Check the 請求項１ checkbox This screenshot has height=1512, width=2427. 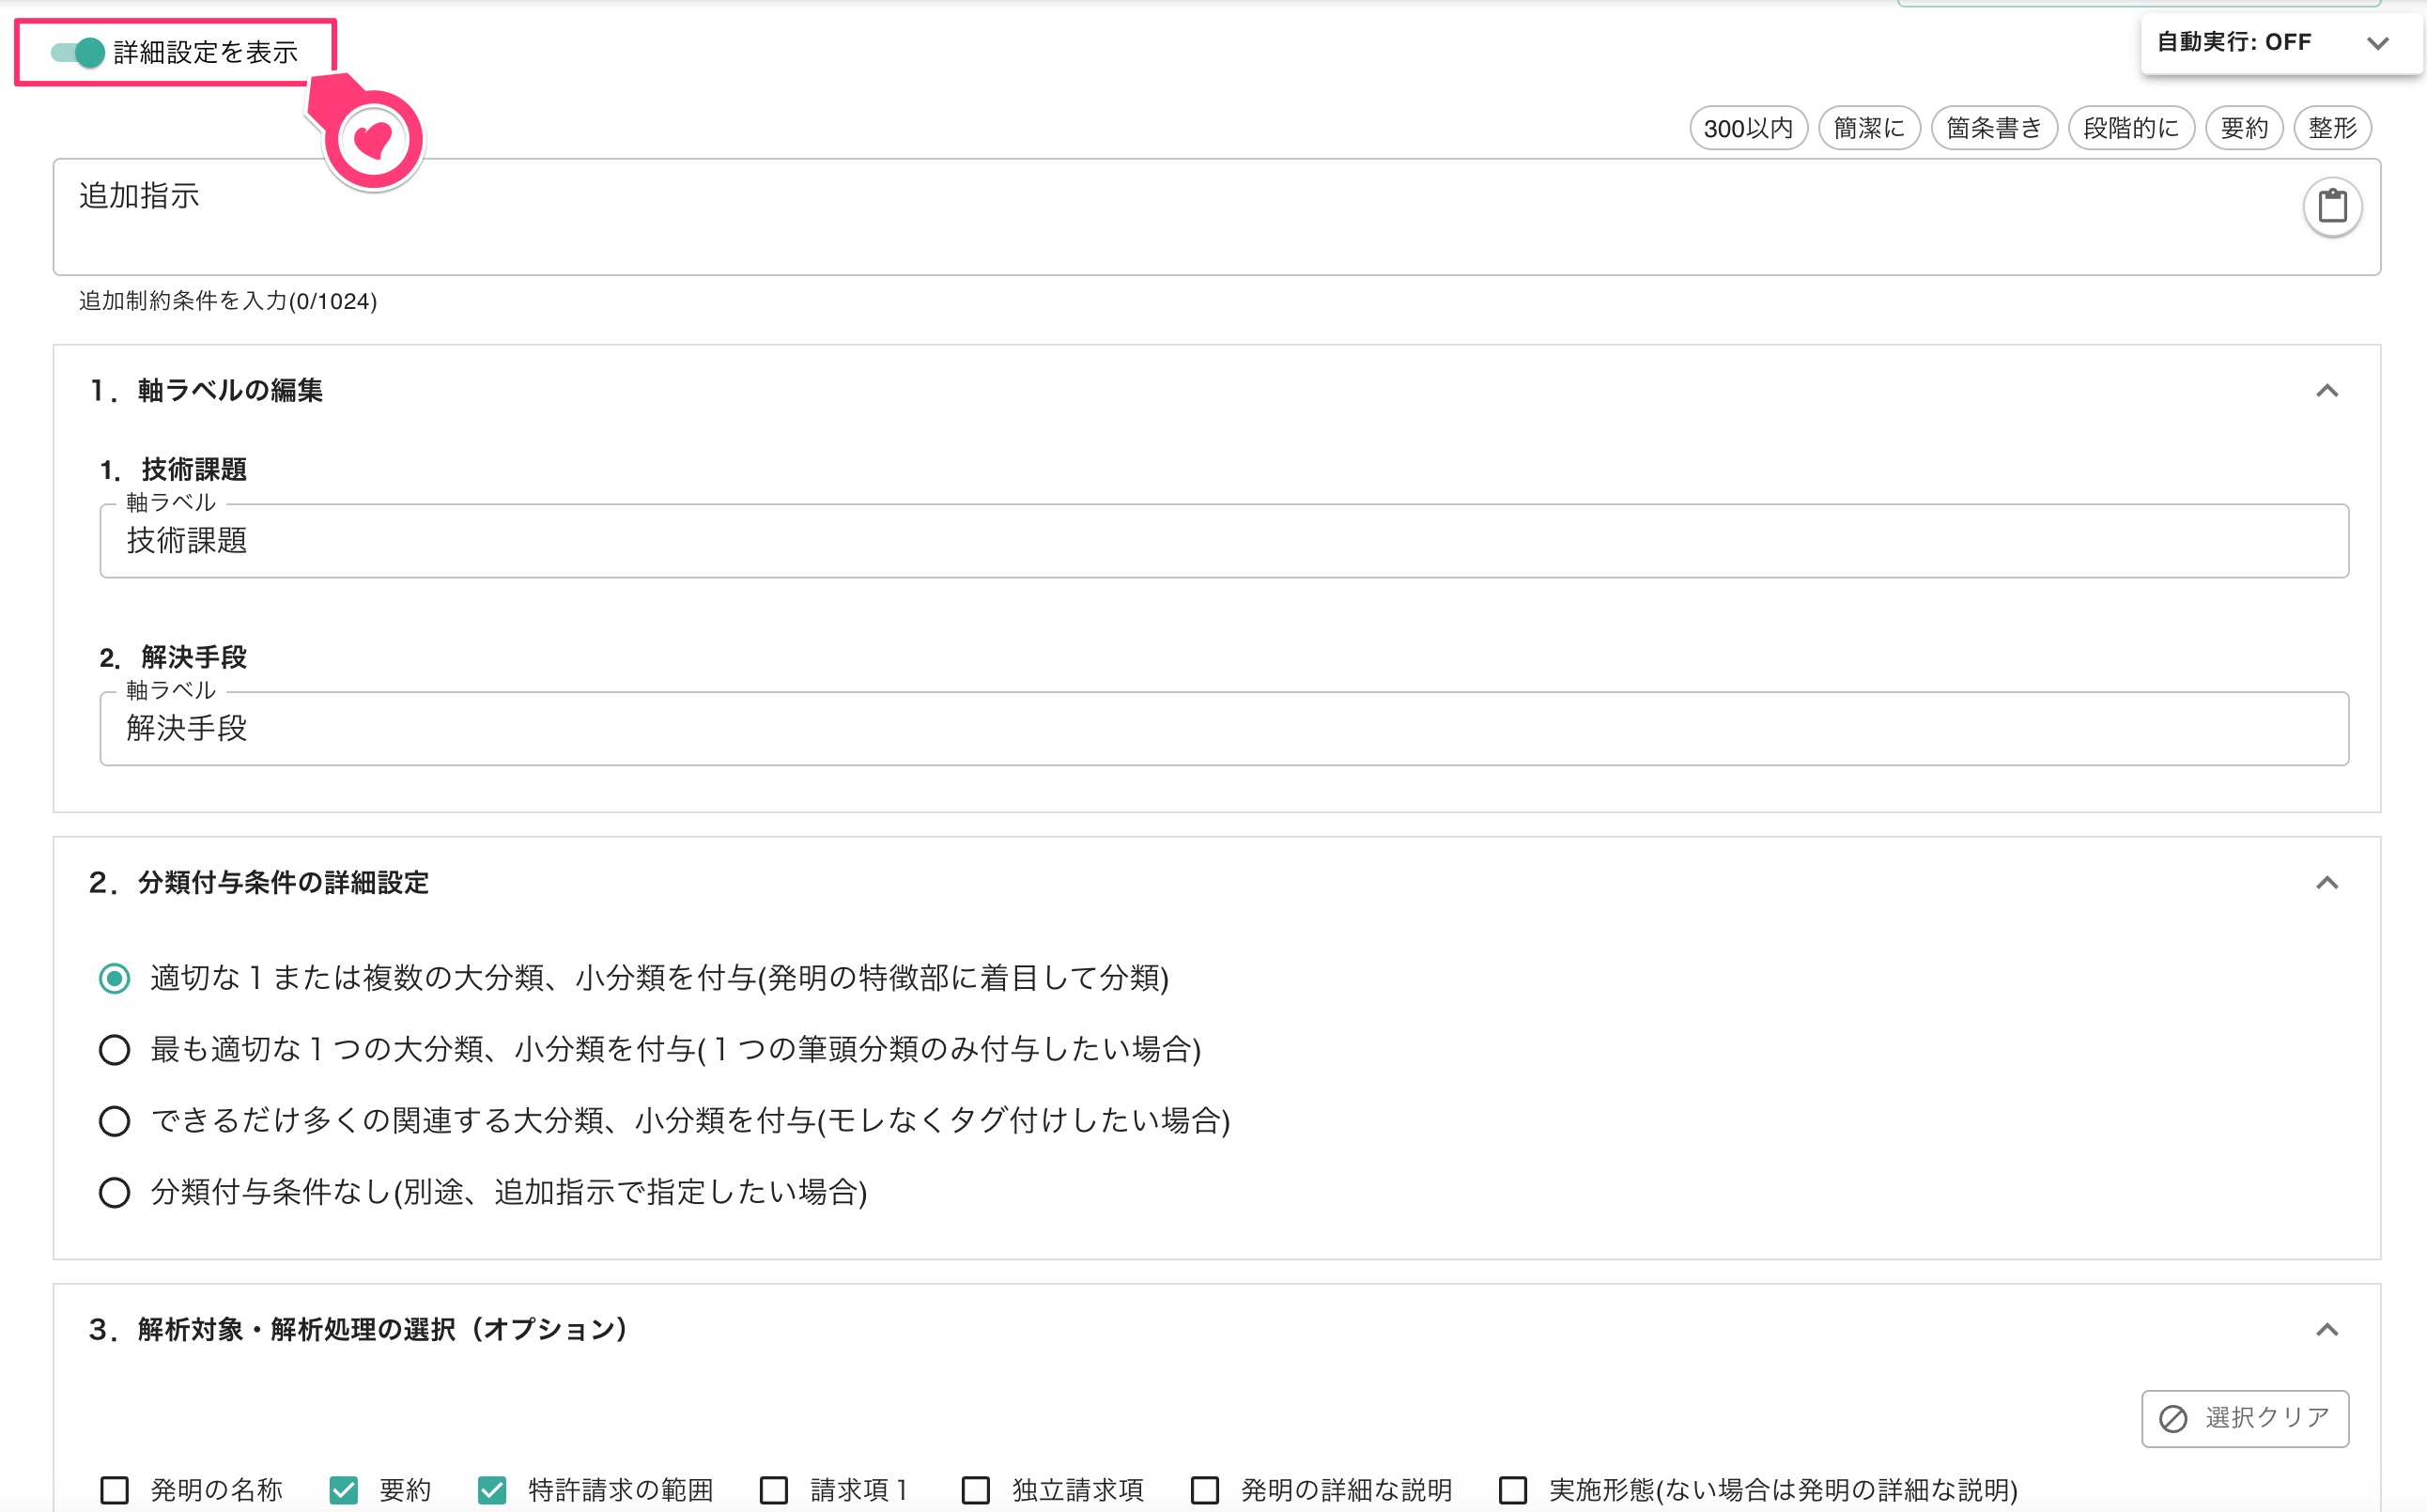774,1490
